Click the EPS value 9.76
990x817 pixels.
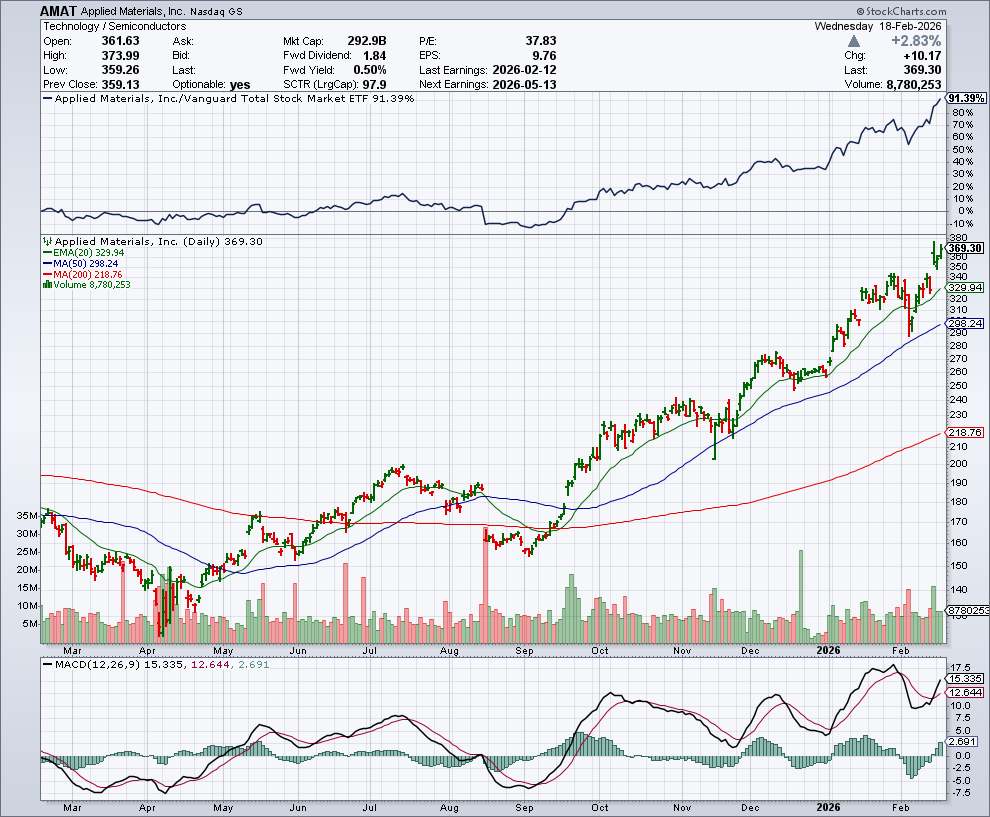pyautogui.click(x=545, y=56)
